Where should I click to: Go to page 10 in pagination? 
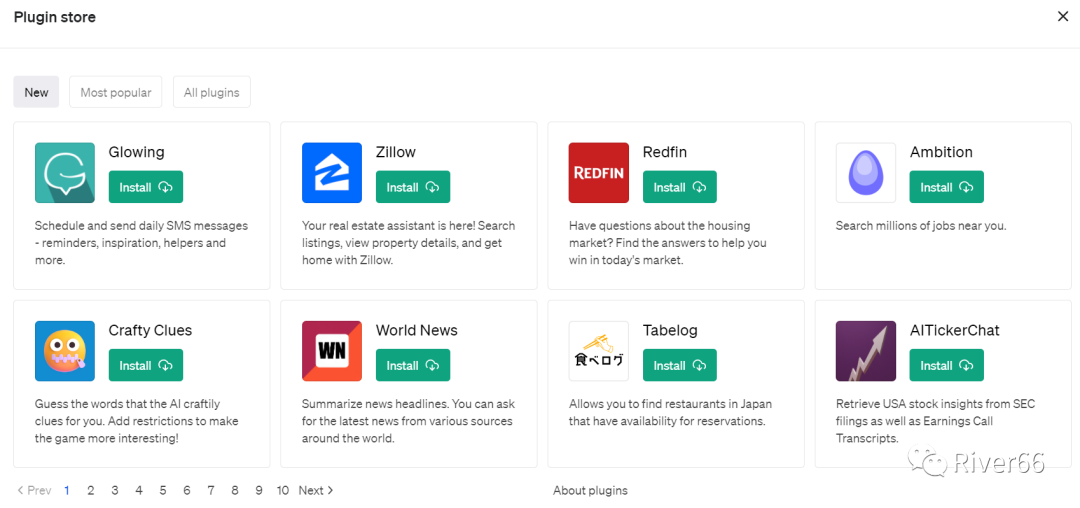pos(283,490)
